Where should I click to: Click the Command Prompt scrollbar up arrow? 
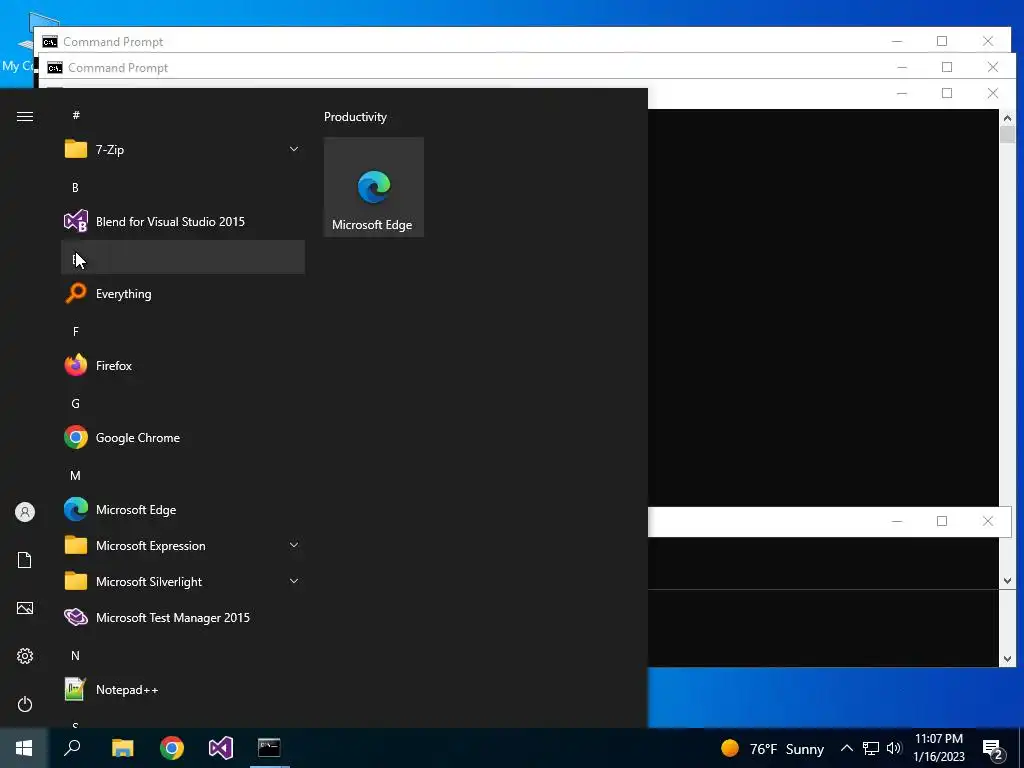pos(1007,118)
